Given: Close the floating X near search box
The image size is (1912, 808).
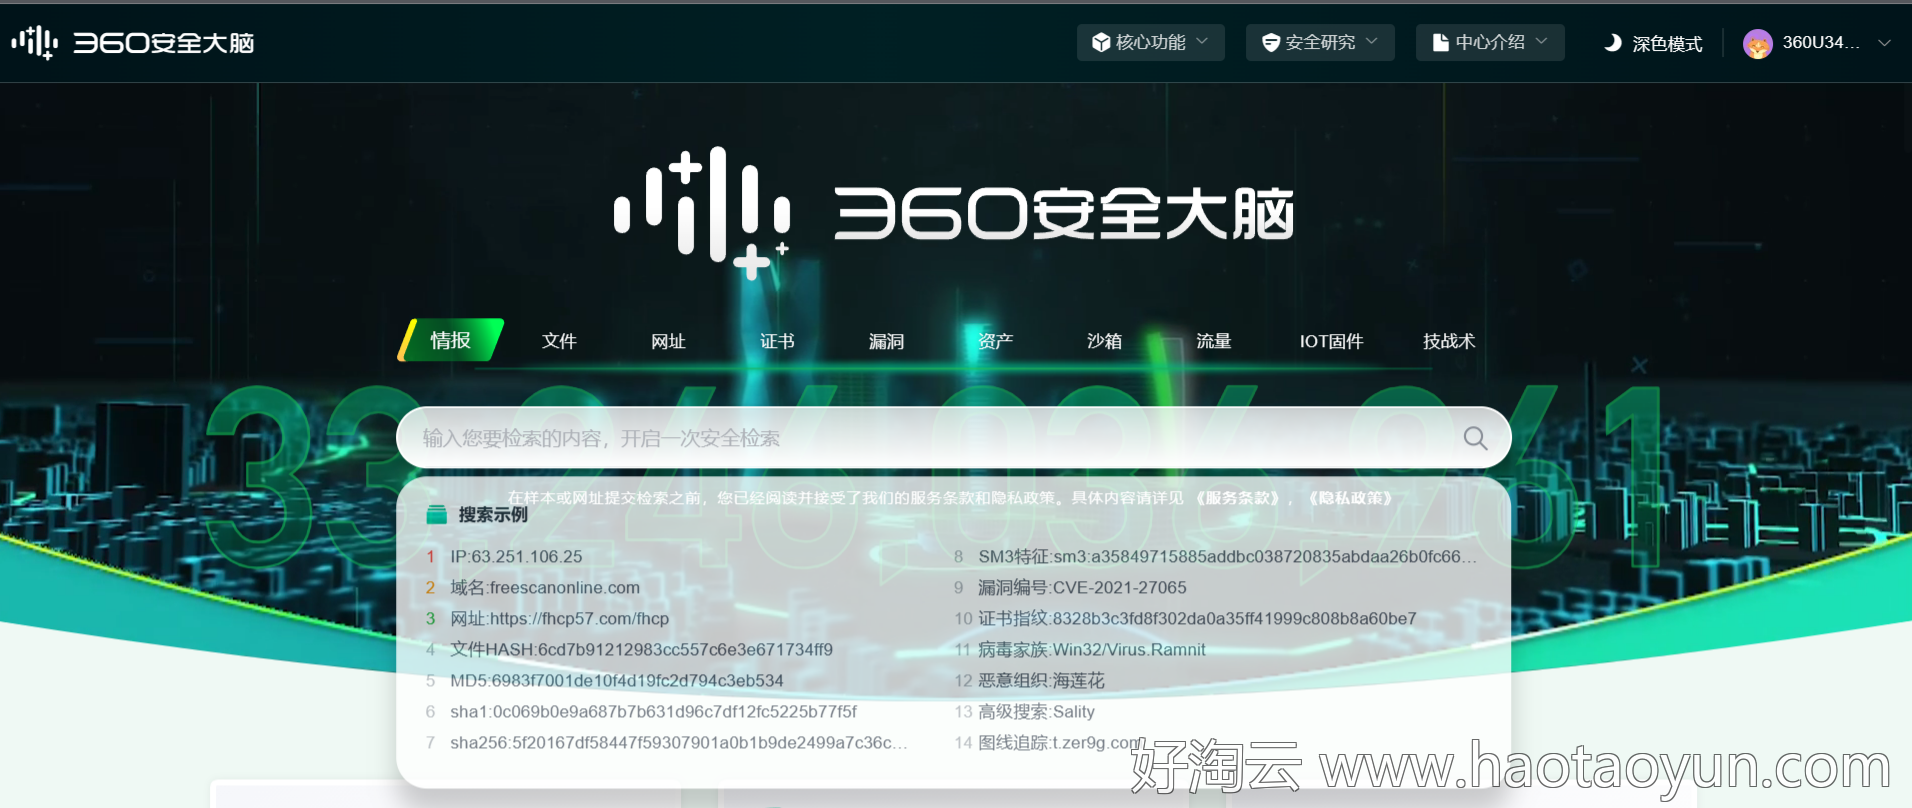Looking at the screenshot, I should tap(1639, 365).
